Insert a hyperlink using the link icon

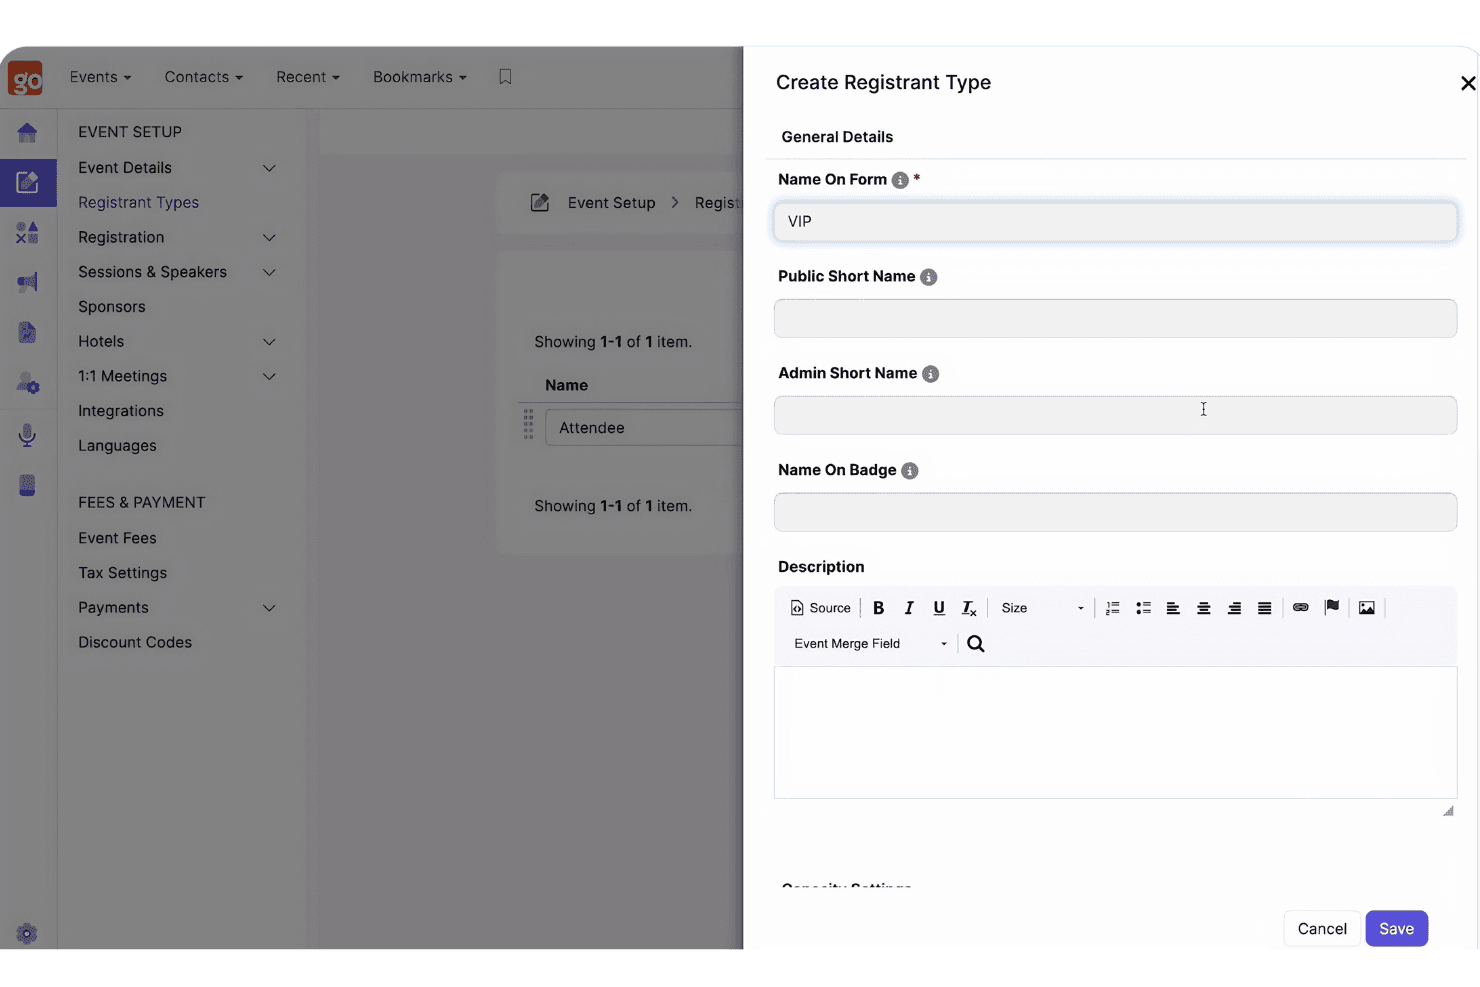pyautogui.click(x=1301, y=608)
